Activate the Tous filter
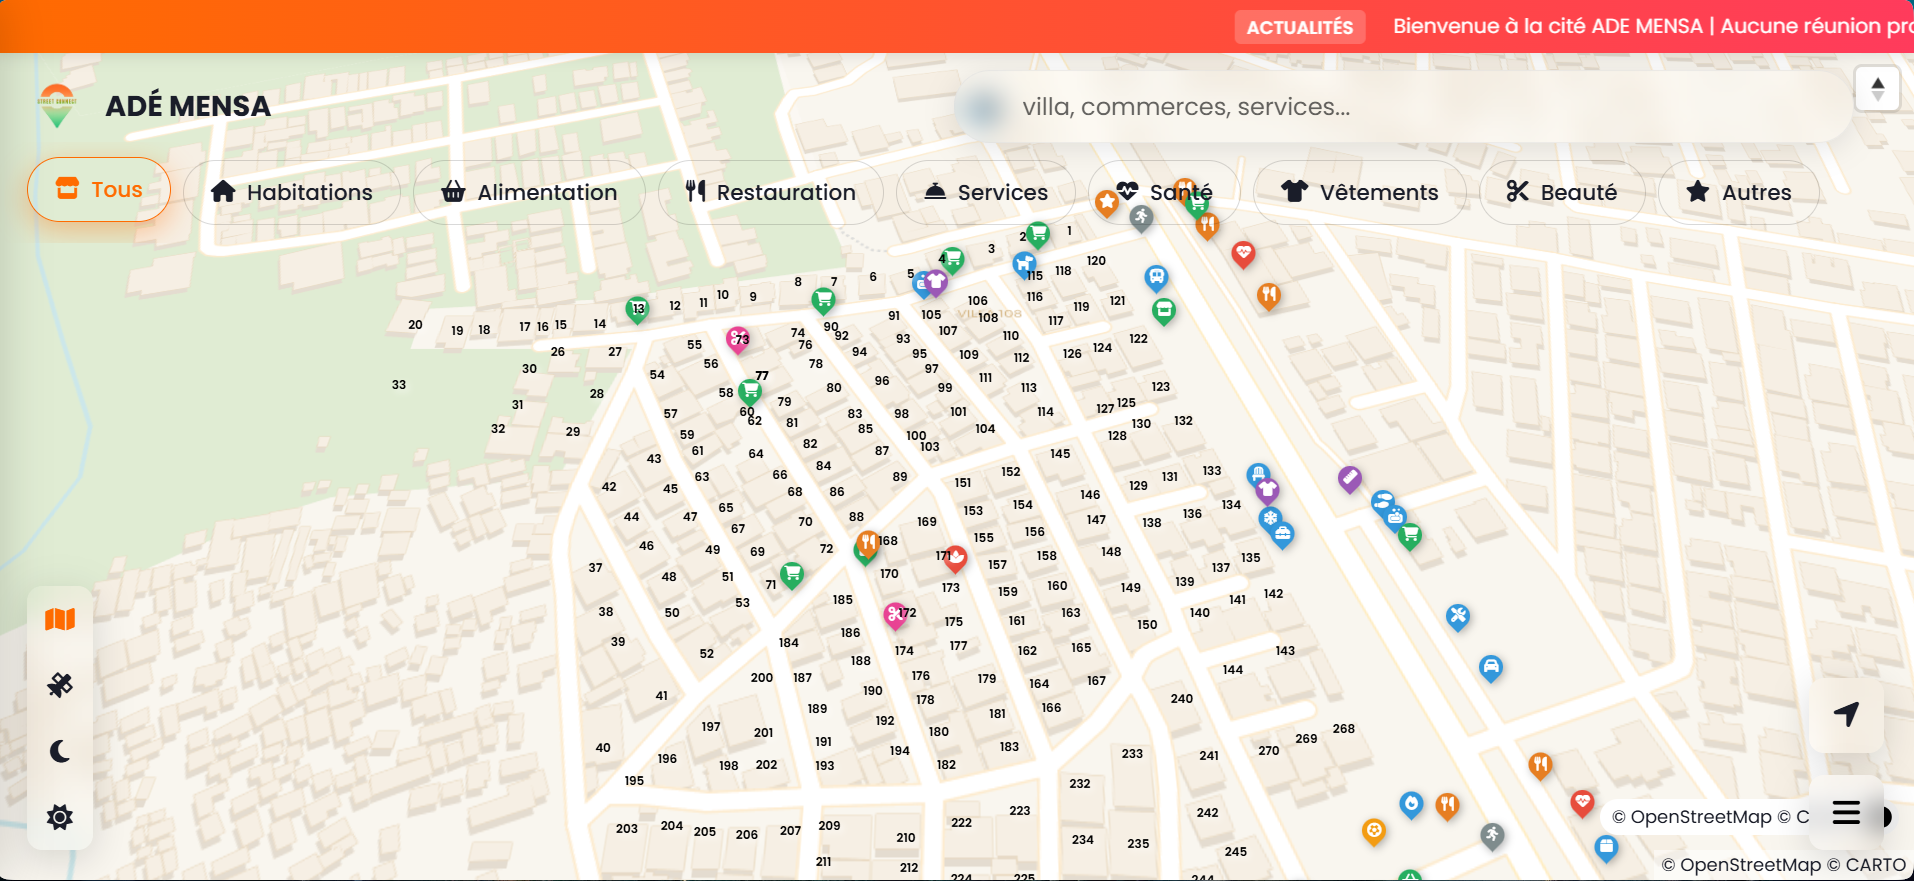The image size is (1914, 881). point(99,189)
